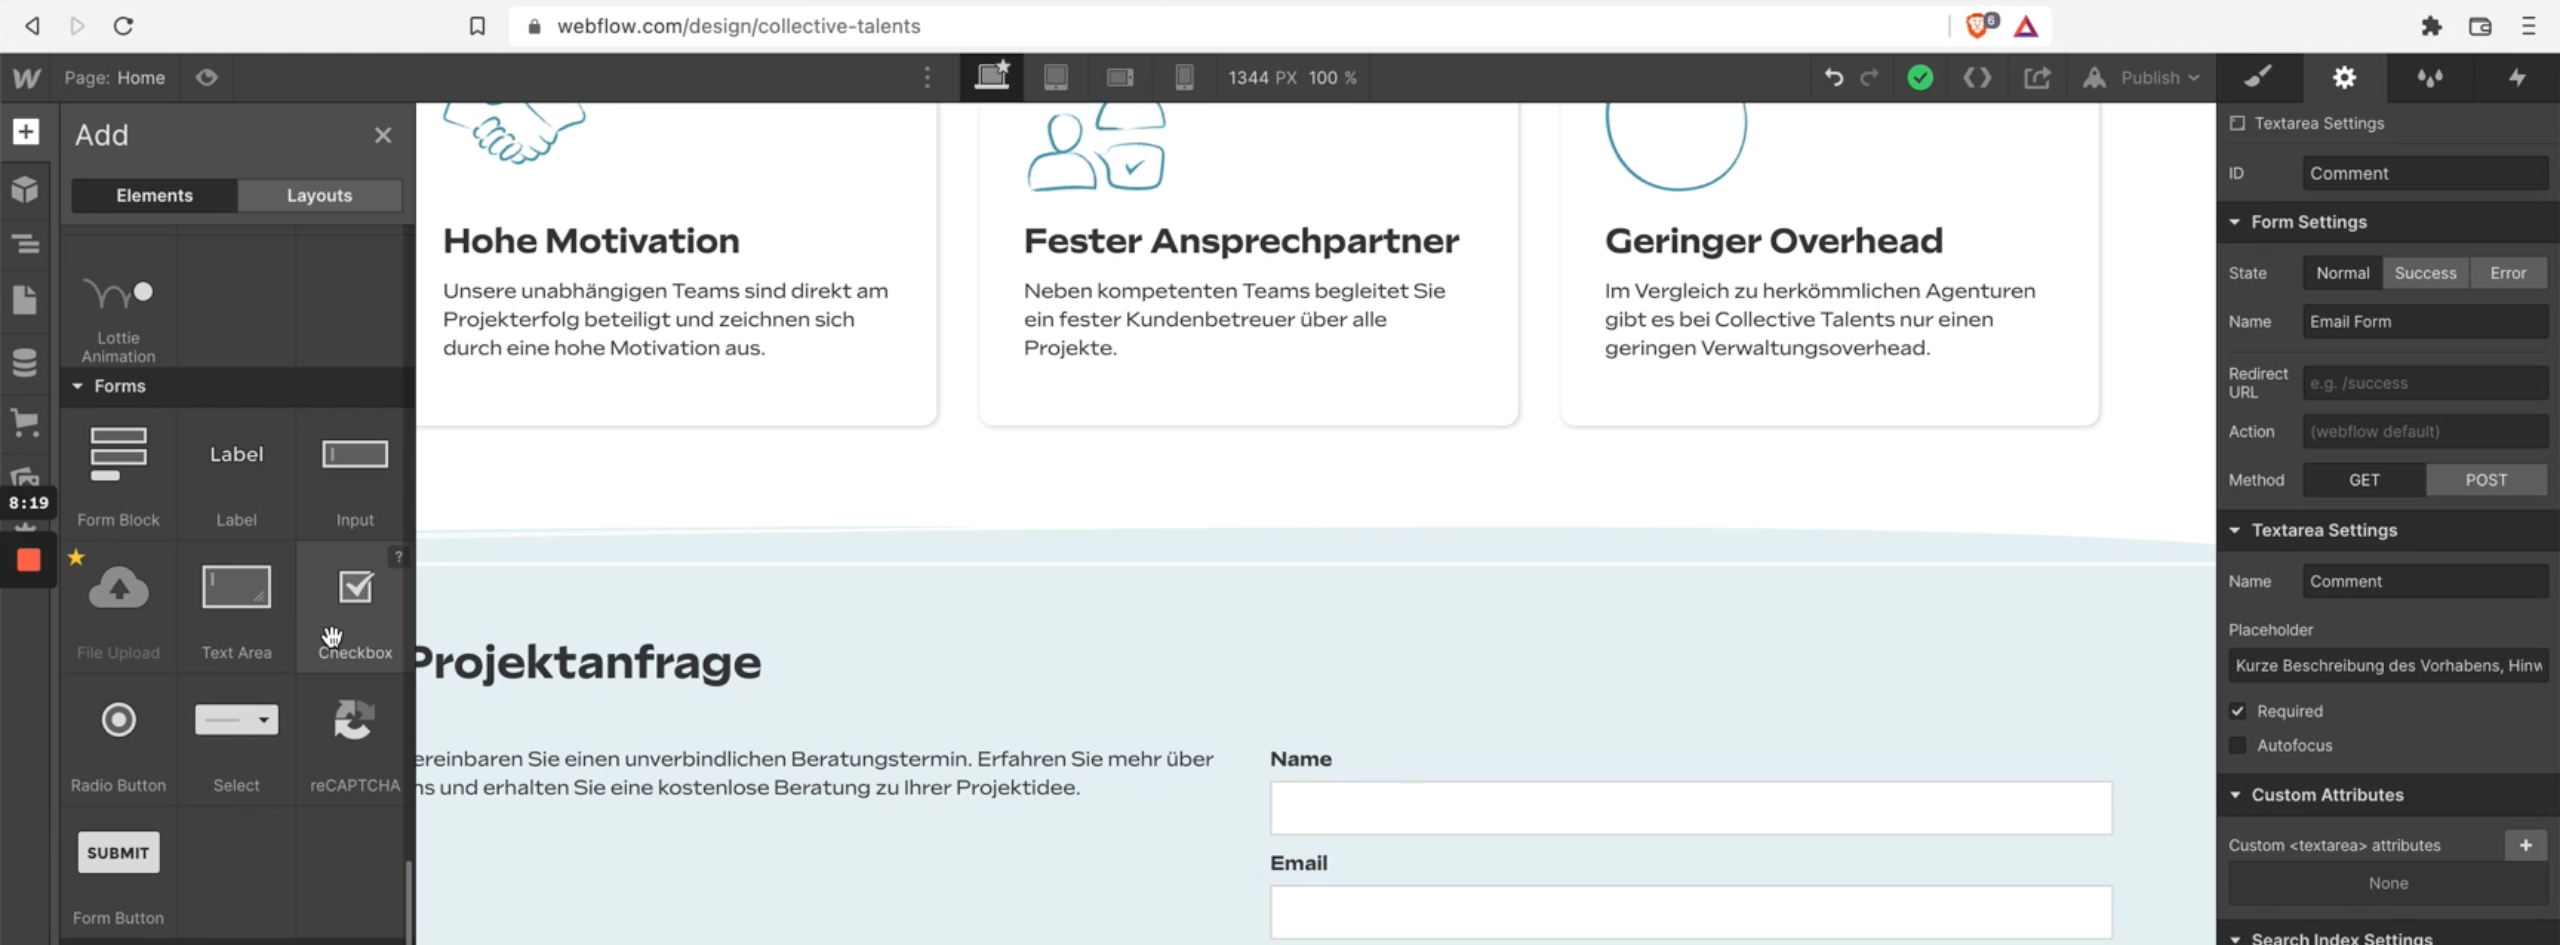The height and width of the screenshot is (945, 2560).
Task: Add an Input element
Action: [x=355, y=475]
